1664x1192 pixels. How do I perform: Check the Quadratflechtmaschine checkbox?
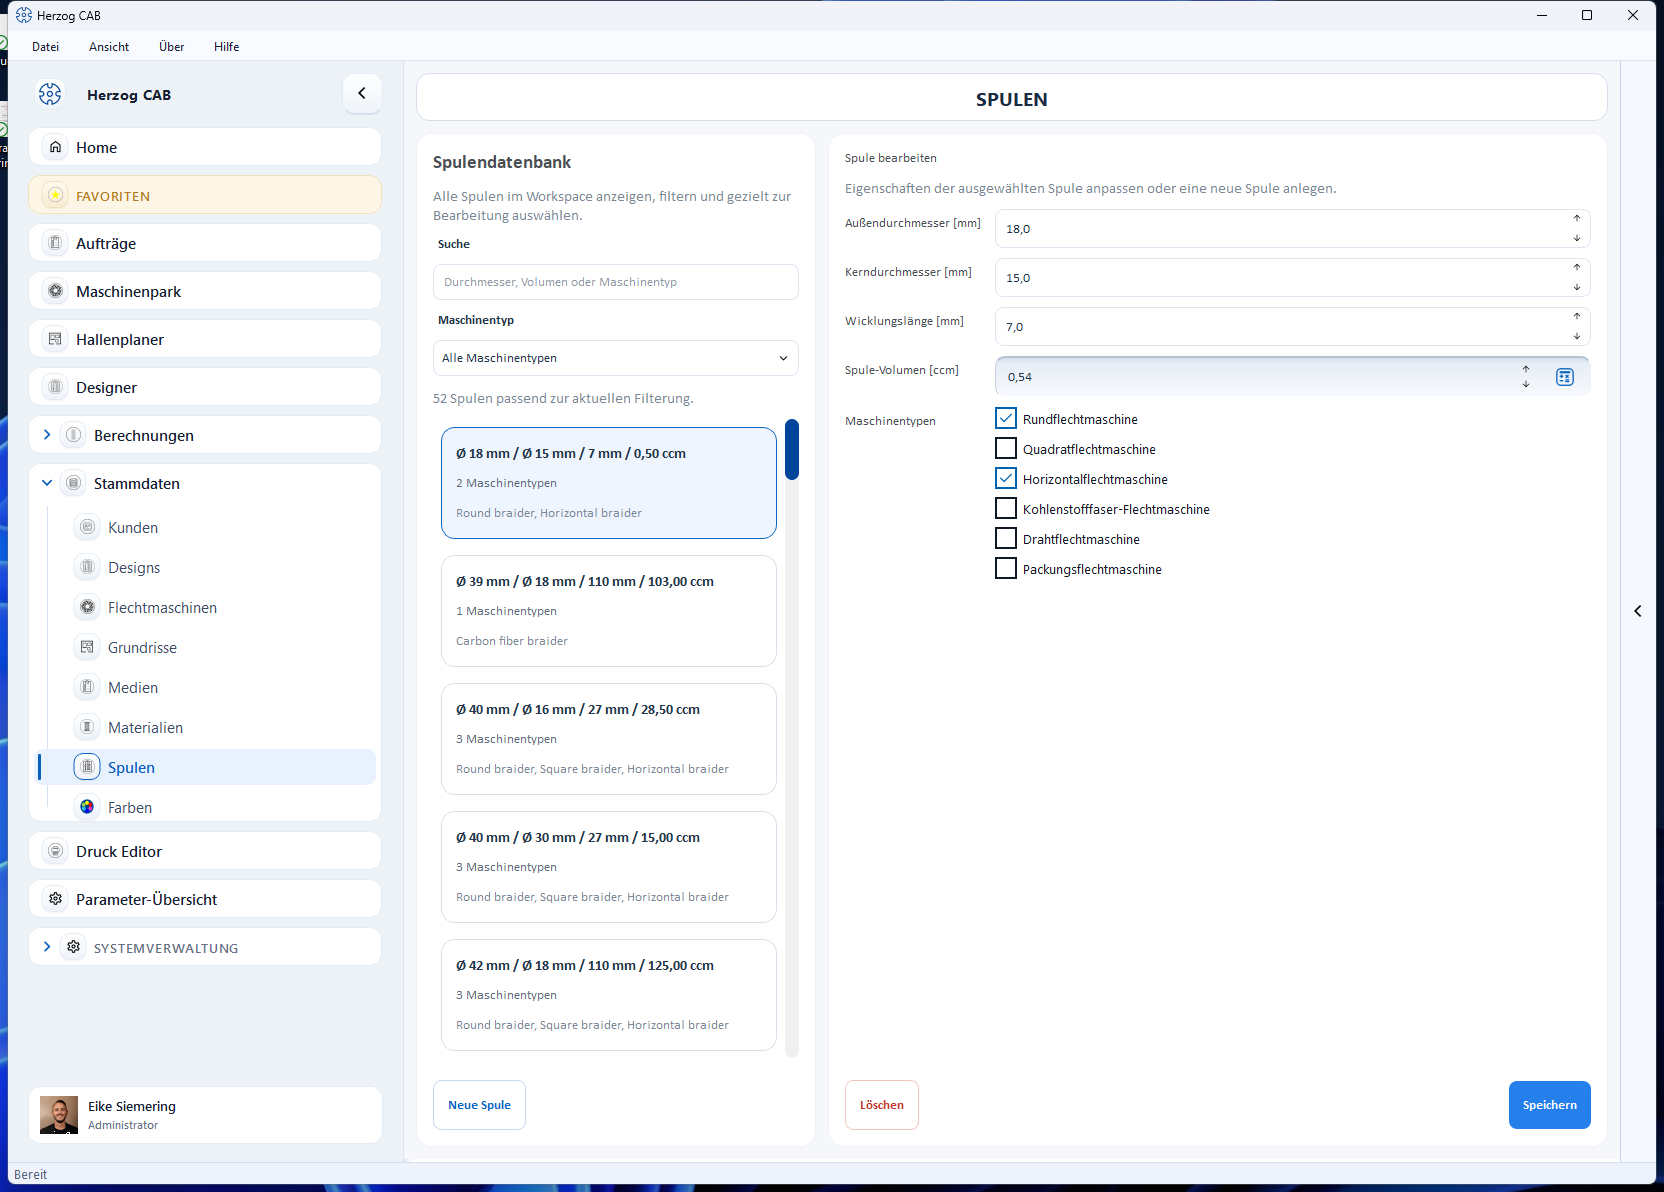(x=1006, y=449)
